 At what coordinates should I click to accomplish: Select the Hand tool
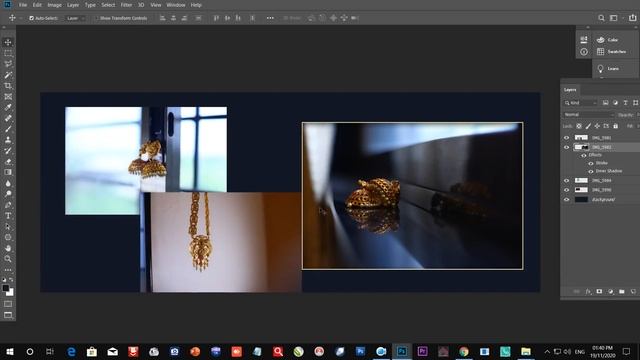coord(8,248)
